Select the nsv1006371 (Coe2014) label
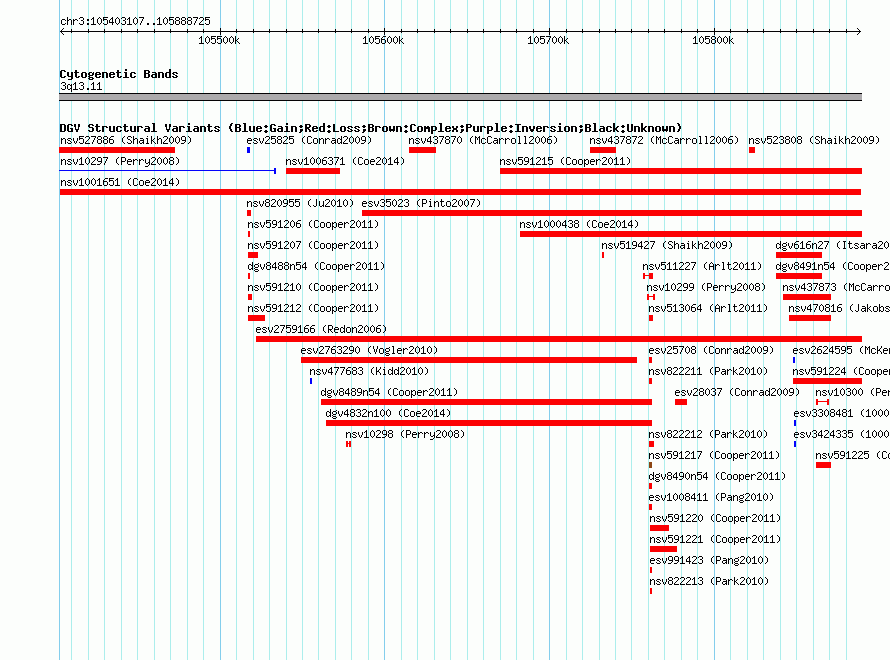The height and width of the screenshot is (660, 890). point(345,161)
